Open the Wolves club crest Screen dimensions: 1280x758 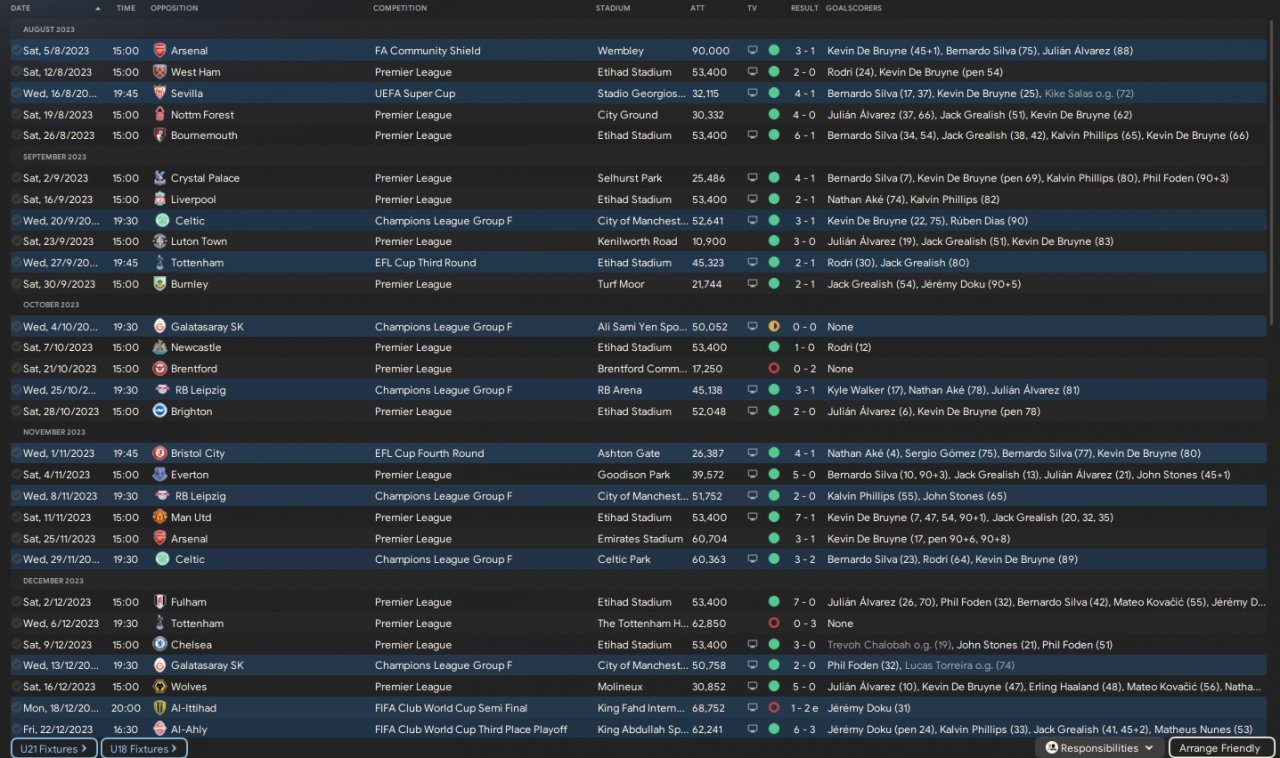(x=160, y=687)
